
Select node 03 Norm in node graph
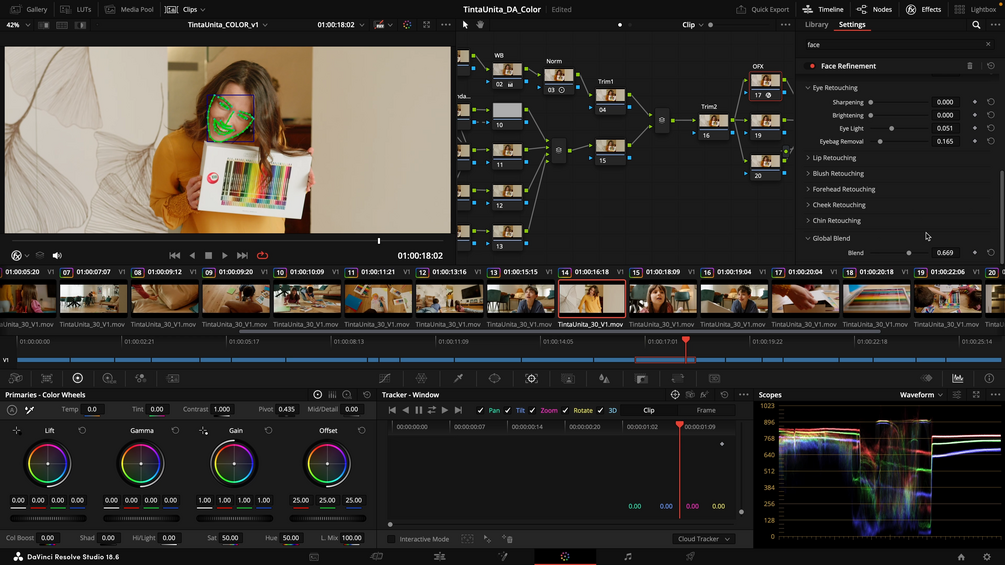(558, 81)
